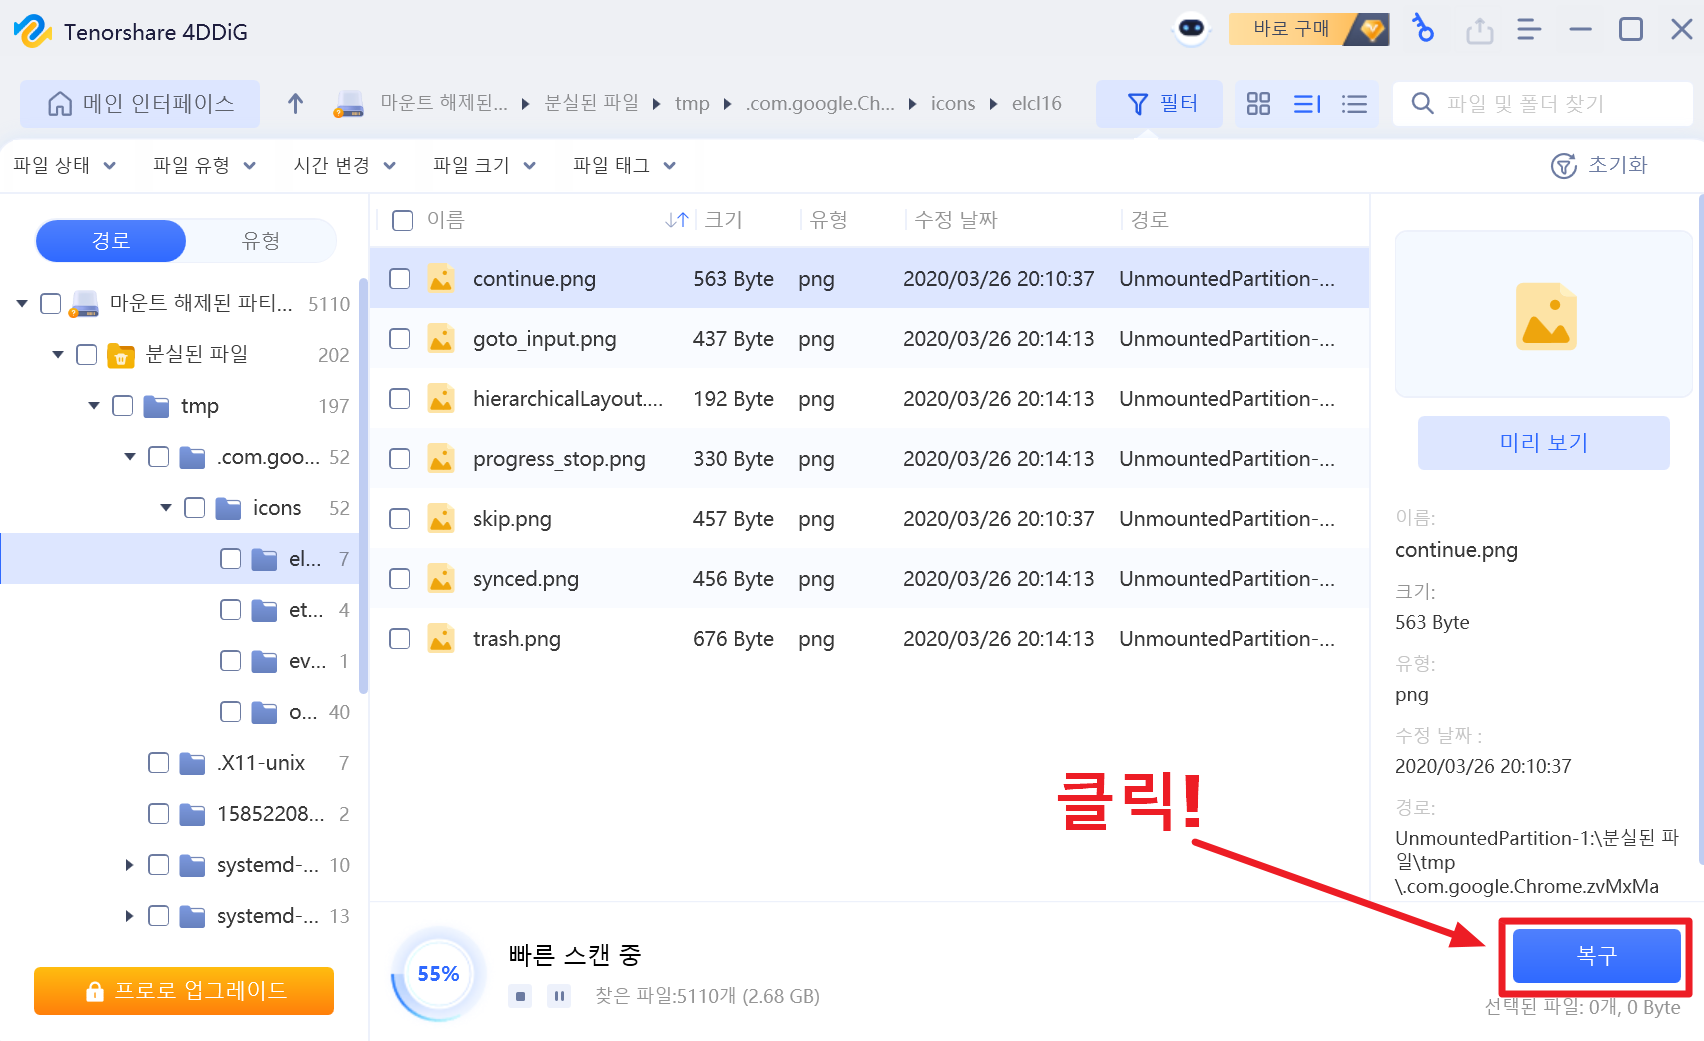Switch to thumbnail grid view

coord(1258,103)
